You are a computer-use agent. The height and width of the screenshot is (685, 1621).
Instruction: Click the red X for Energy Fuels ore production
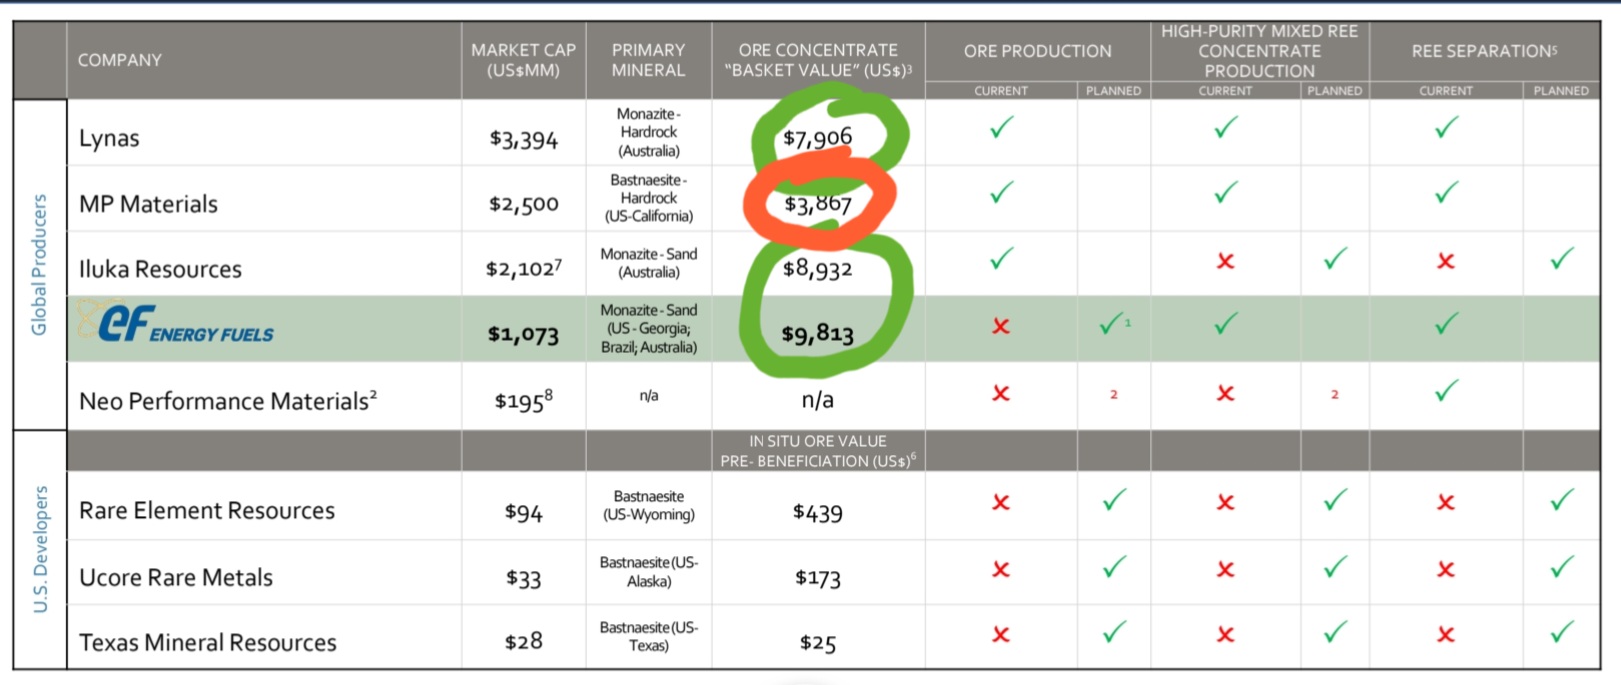tap(1001, 326)
